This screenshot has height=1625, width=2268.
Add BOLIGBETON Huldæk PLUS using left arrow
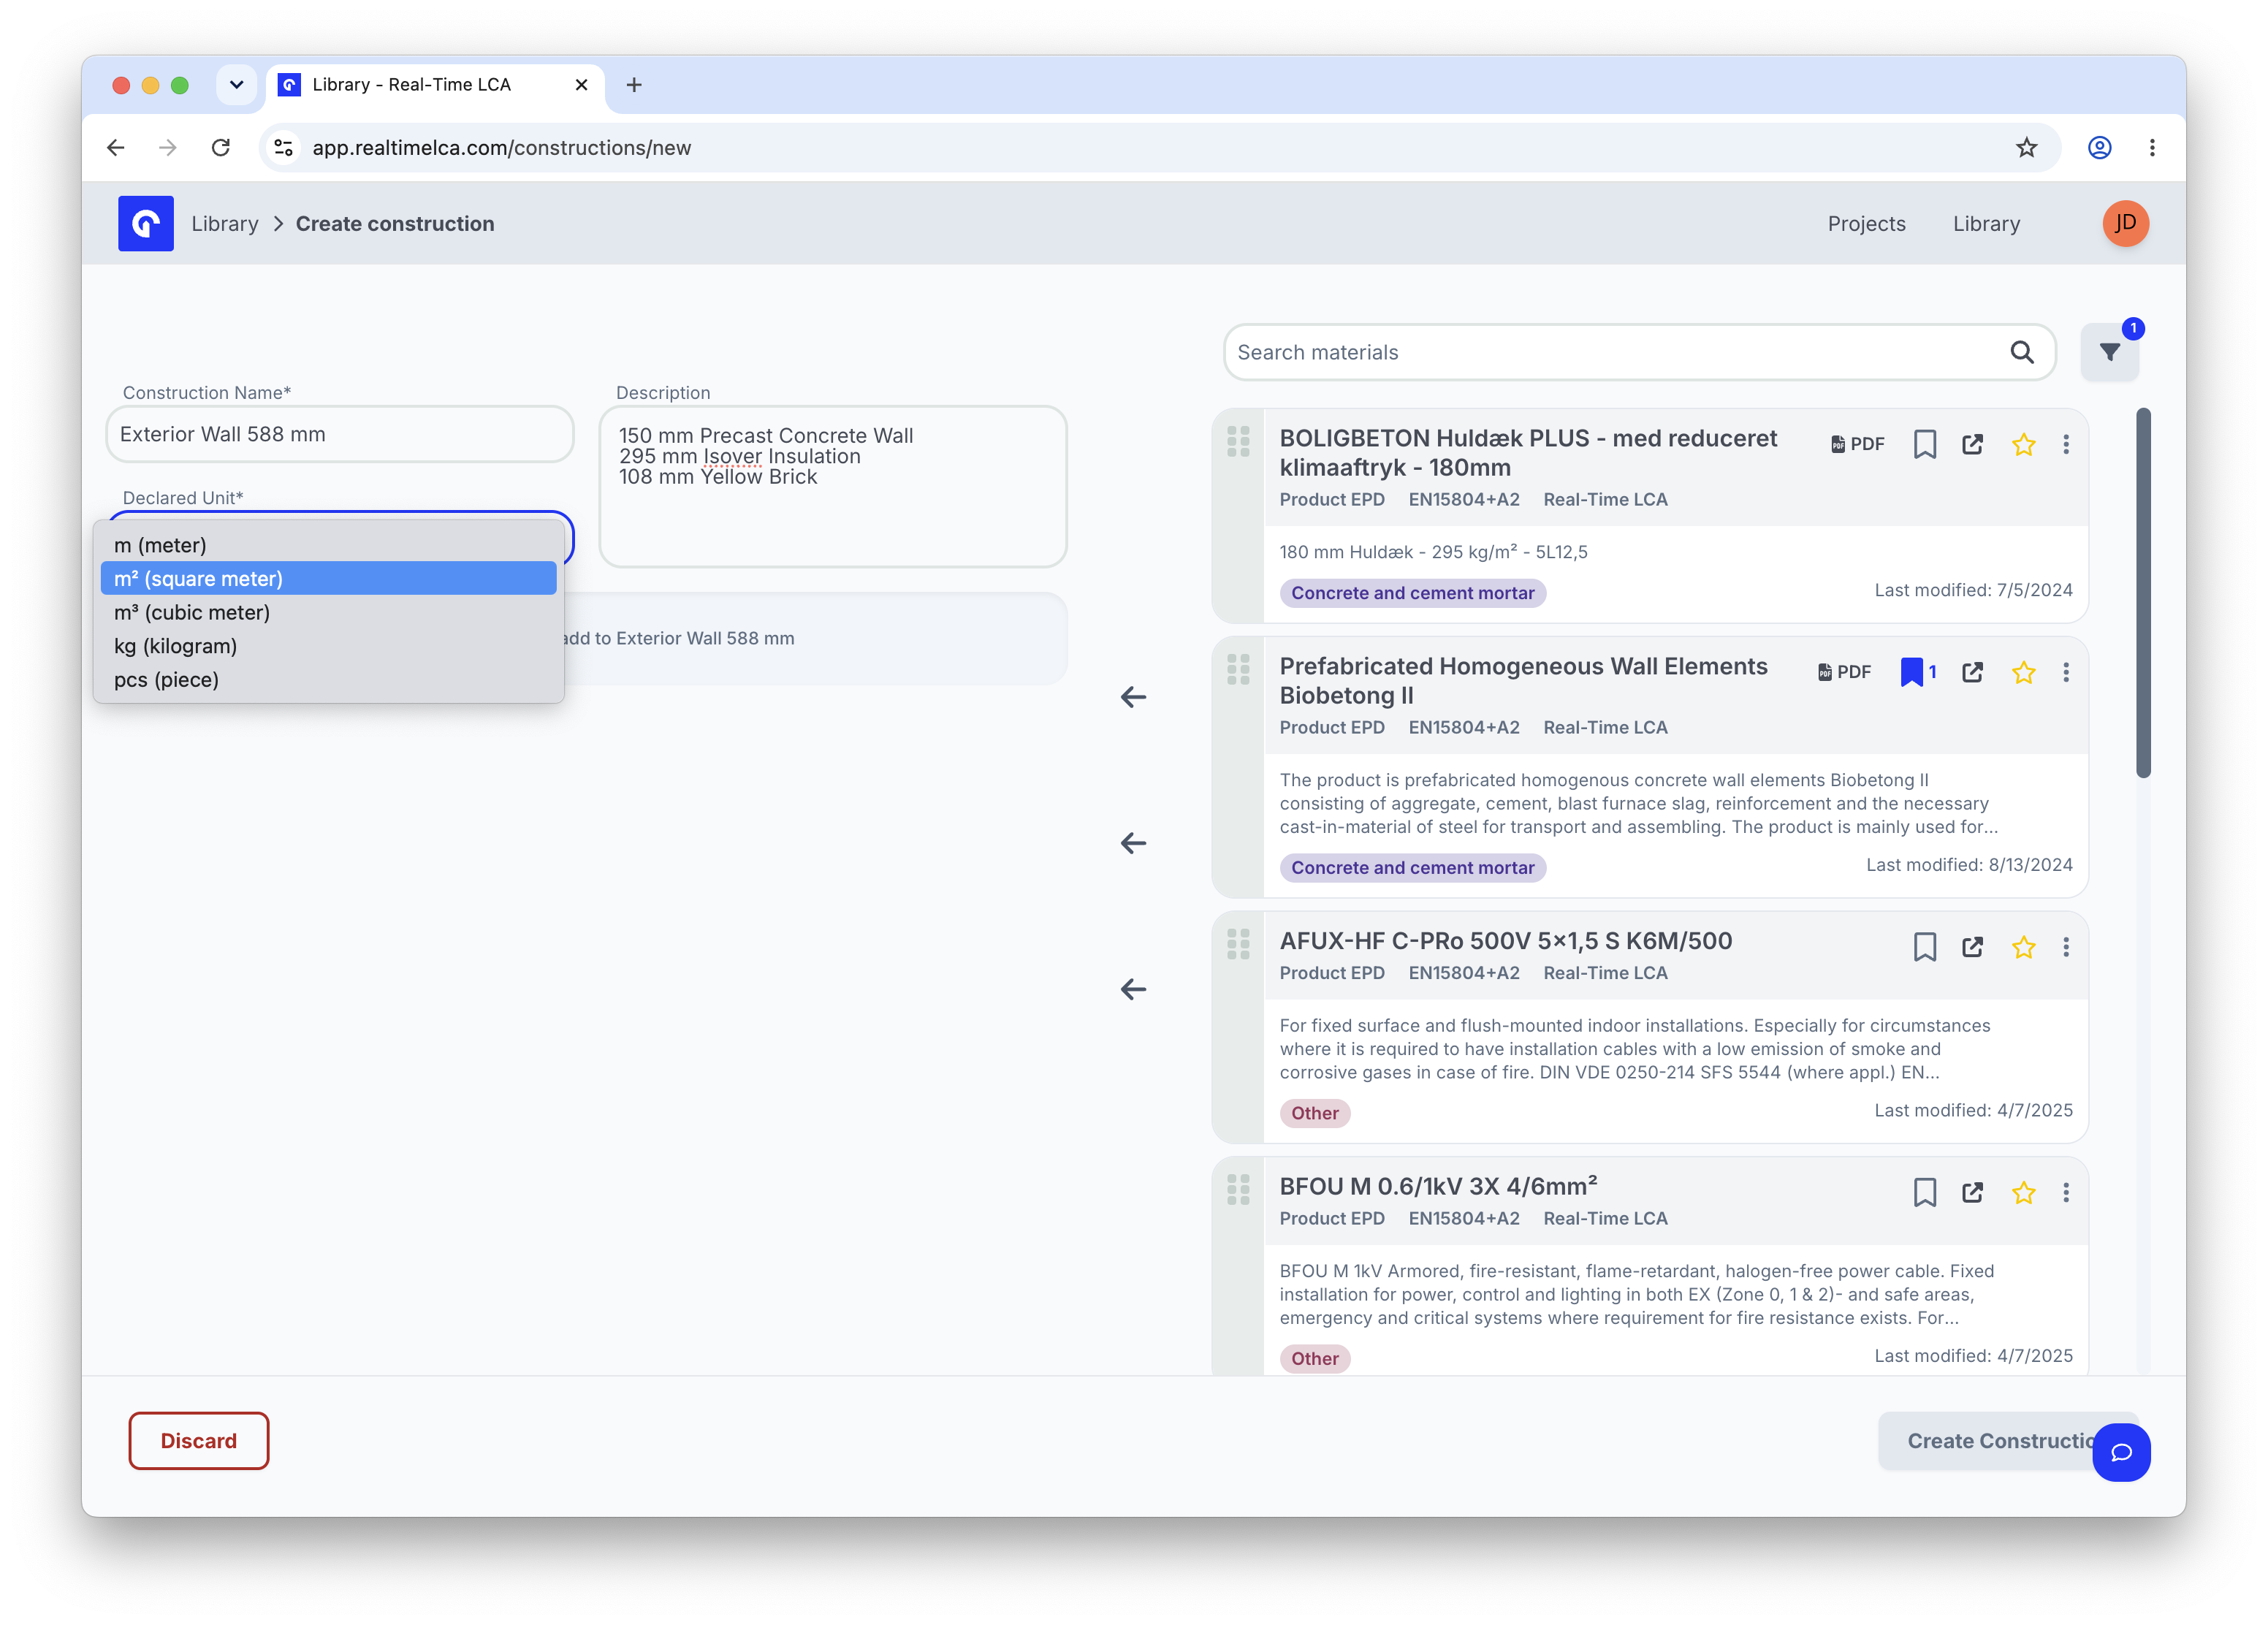(1133, 697)
